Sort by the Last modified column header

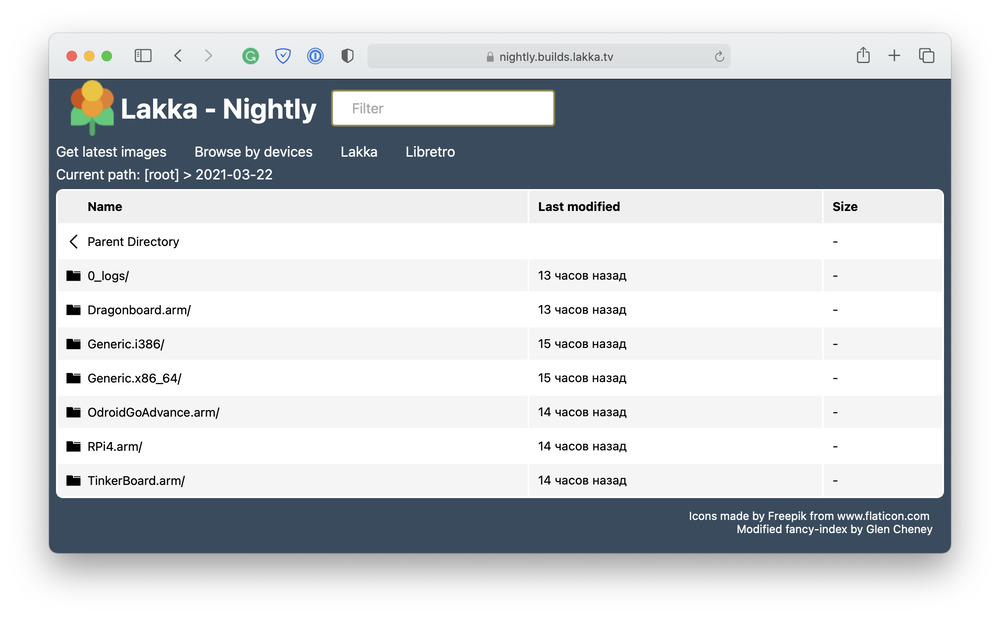tap(579, 207)
